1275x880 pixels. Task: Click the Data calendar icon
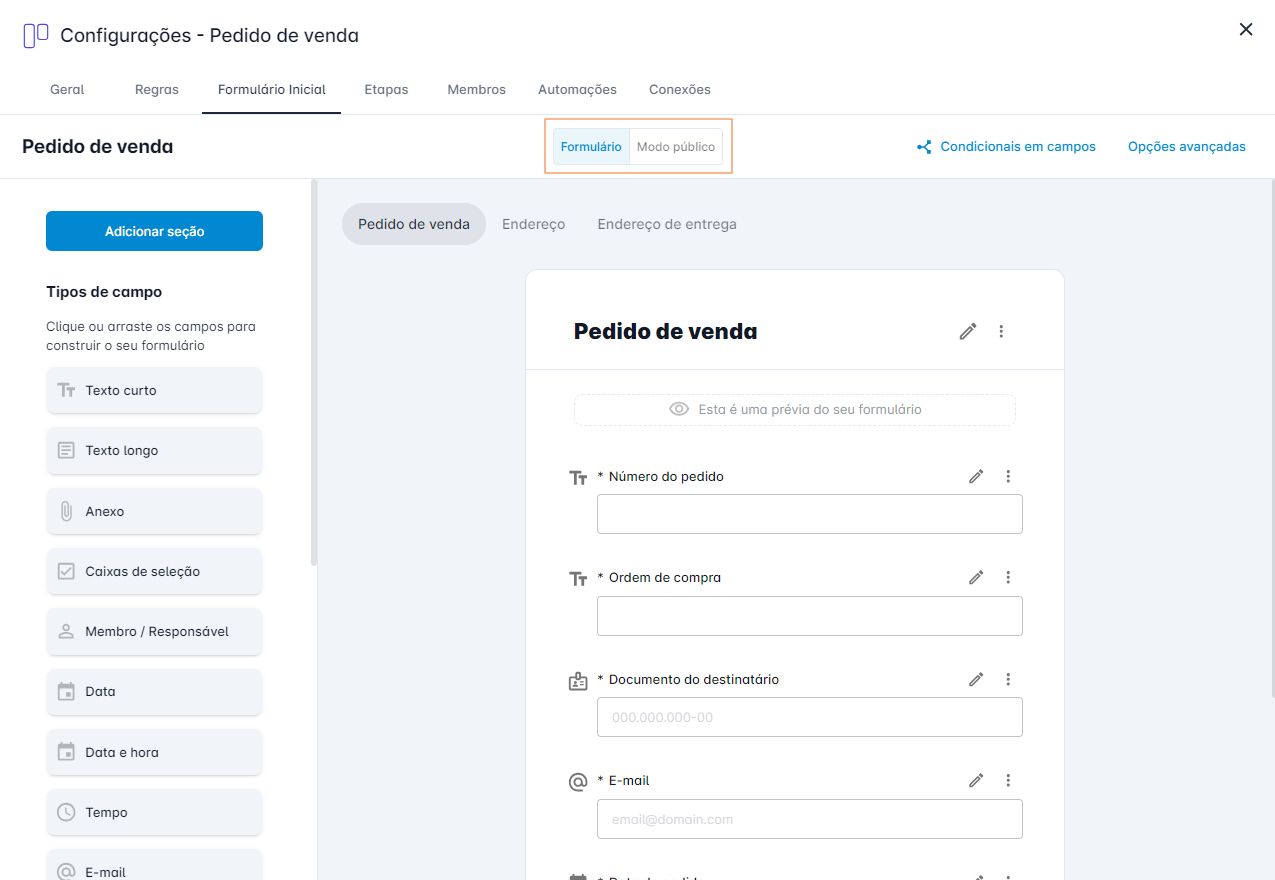tap(66, 691)
